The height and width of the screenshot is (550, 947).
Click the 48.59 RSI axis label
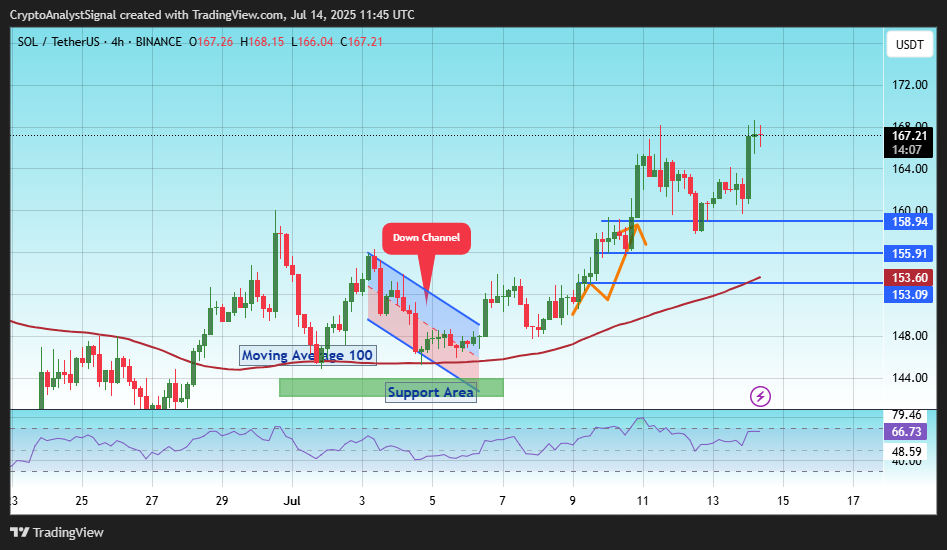click(x=907, y=452)
